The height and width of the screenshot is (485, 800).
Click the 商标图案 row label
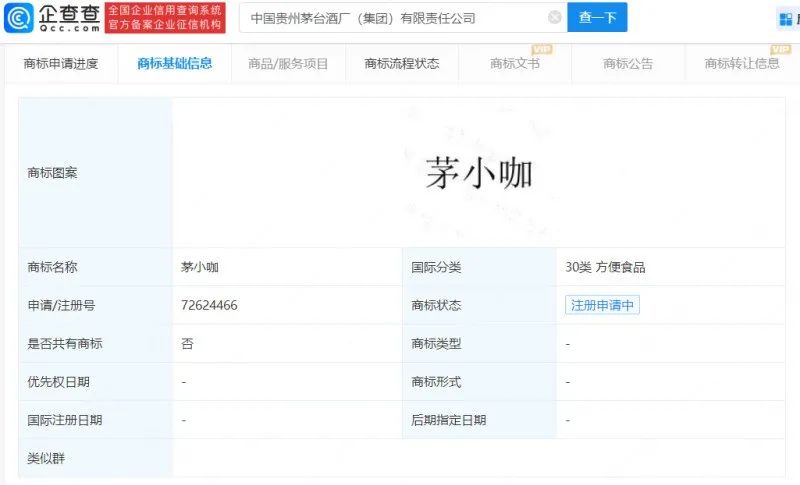(x=53, y=173)
